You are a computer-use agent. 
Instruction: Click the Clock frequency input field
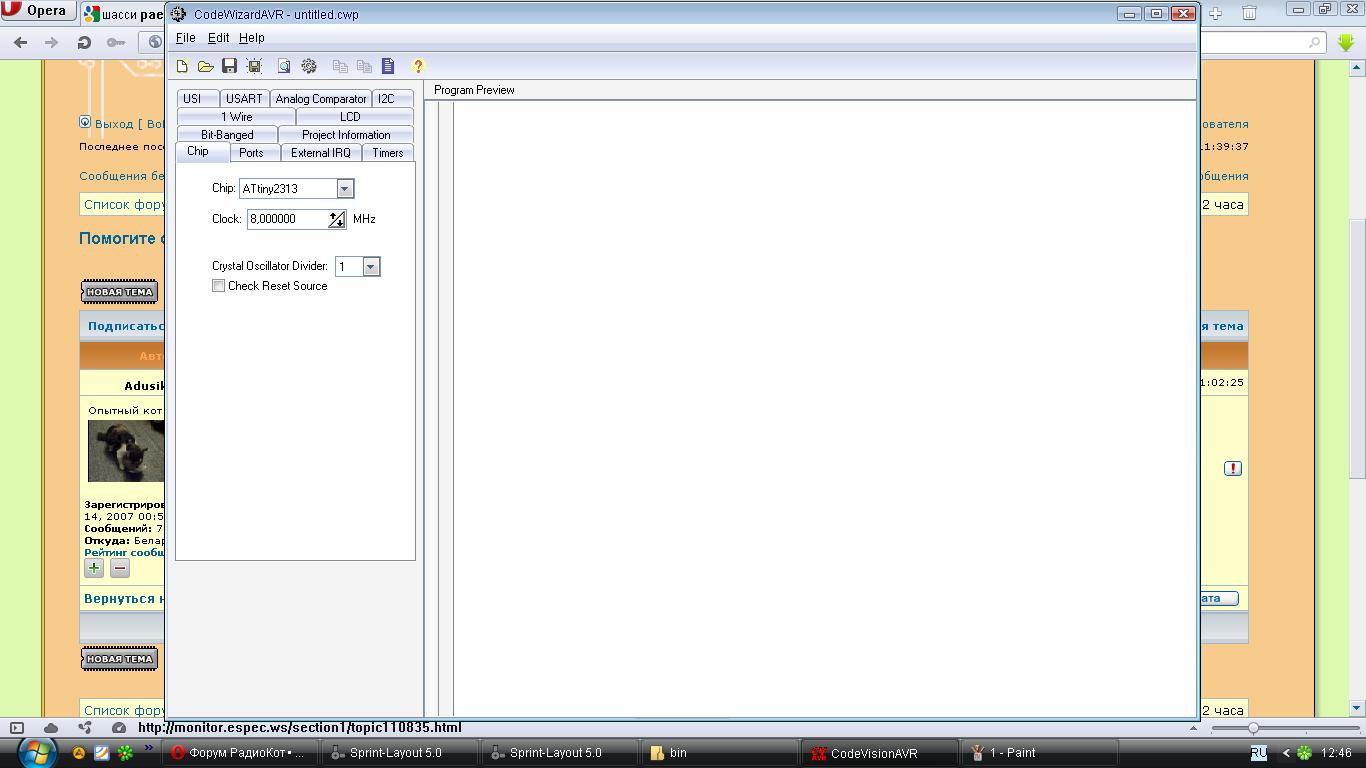286,219
